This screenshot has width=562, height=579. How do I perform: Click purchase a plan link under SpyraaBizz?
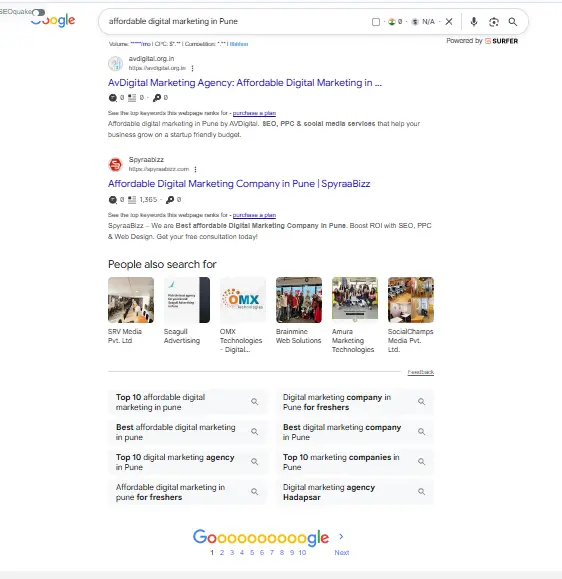(x=254, y=215)
